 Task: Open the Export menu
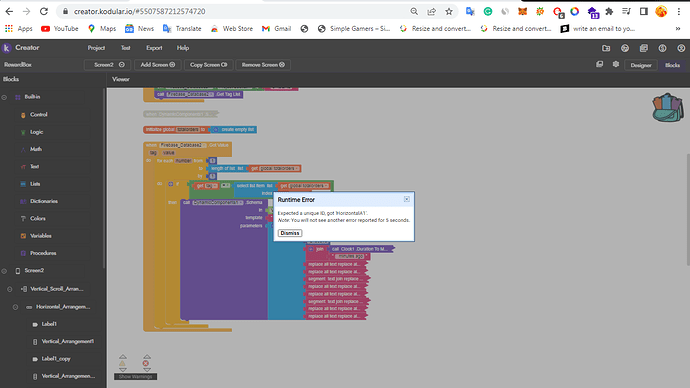point(154,48)
